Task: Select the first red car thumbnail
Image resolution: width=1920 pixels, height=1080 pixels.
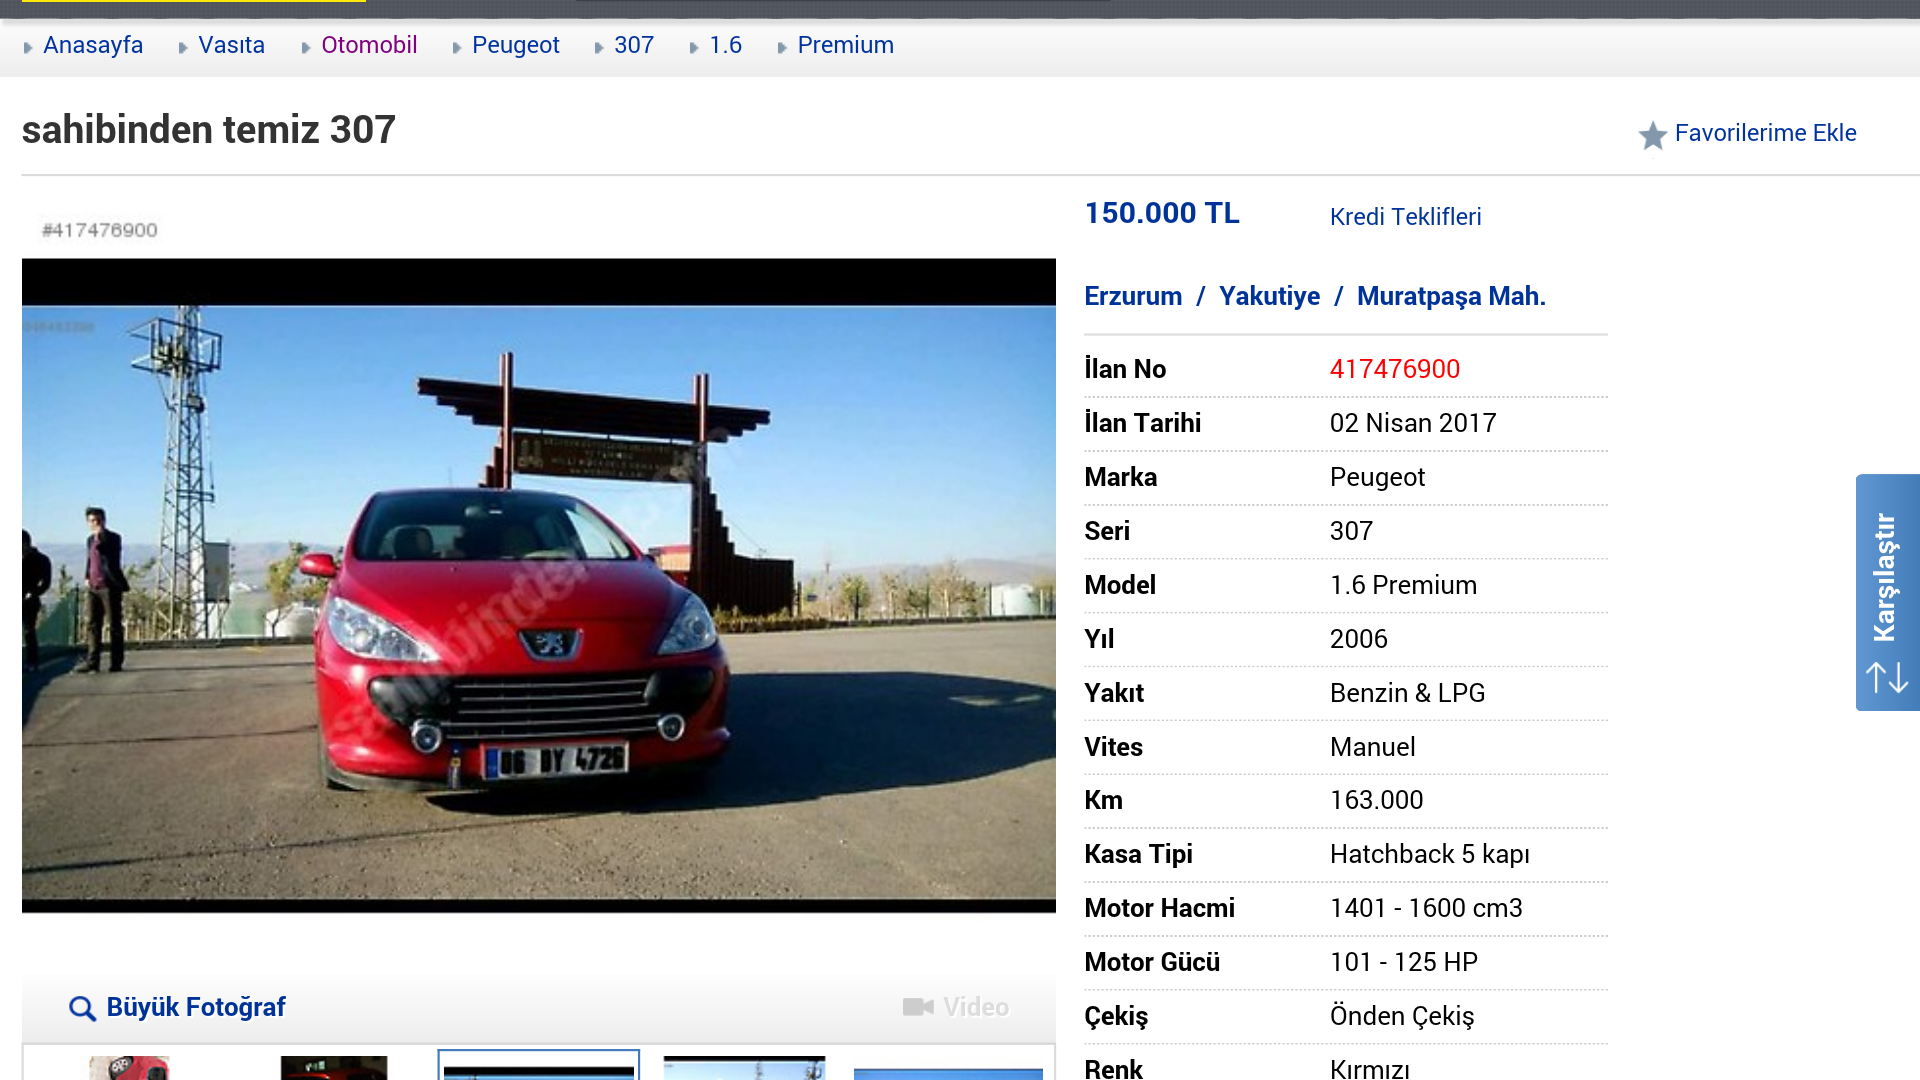Action: tap(129, 1067)
